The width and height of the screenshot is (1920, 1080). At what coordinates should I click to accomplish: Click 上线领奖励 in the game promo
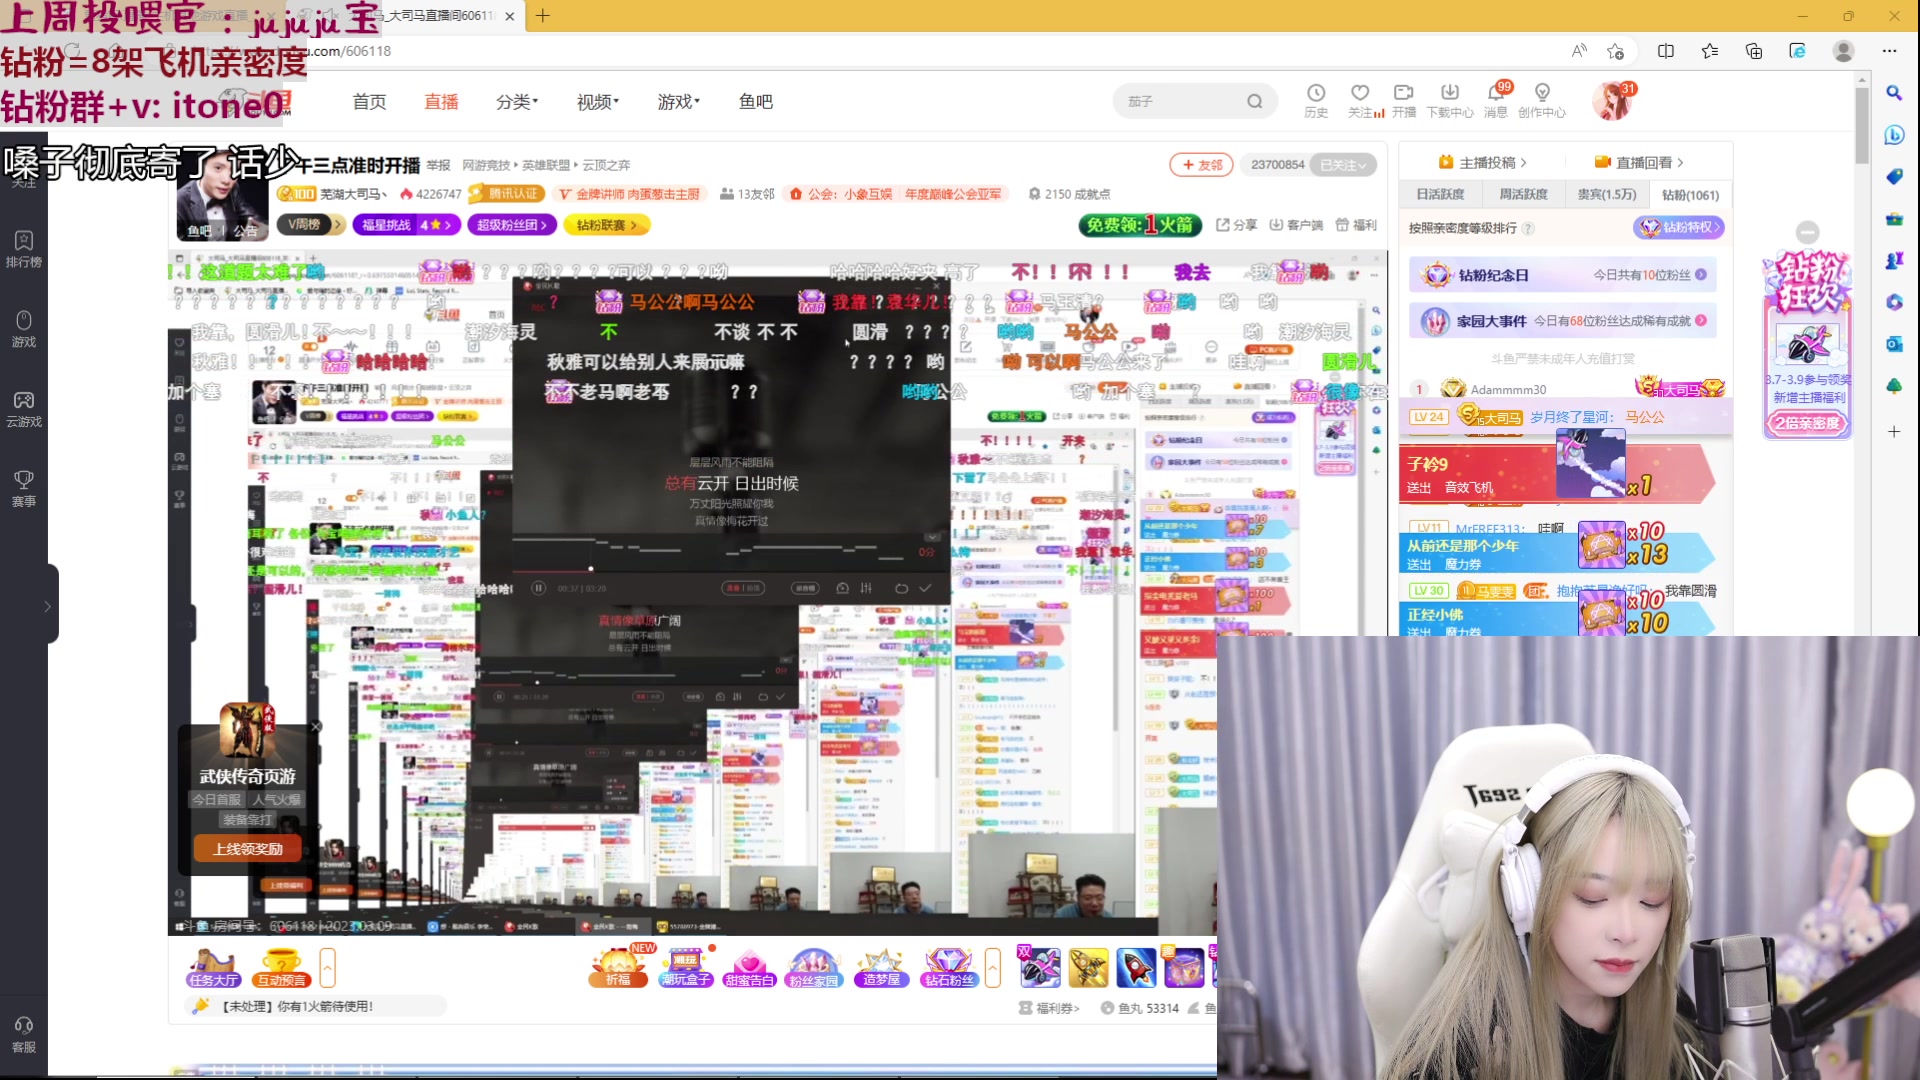click(246, 847)
